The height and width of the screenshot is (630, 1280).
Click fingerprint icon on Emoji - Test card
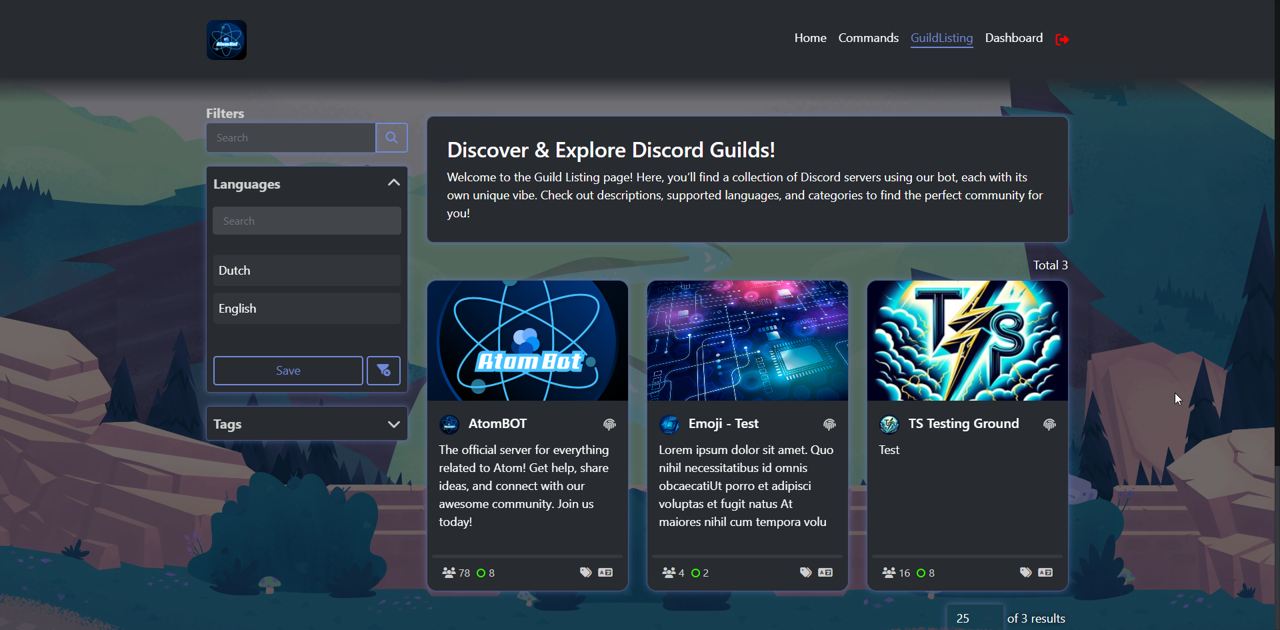pyautogui.click(x=829, y=425)
